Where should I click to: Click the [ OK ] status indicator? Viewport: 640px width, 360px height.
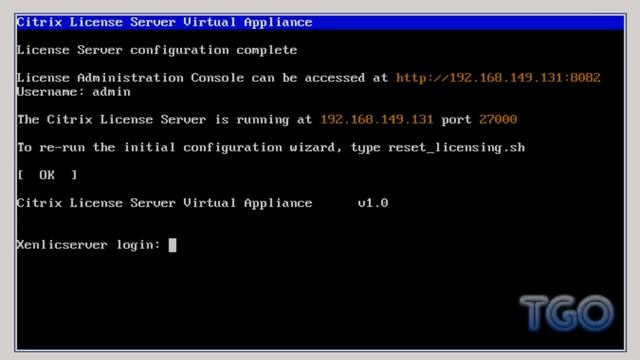pyautogui.click(x=47, y=175)
